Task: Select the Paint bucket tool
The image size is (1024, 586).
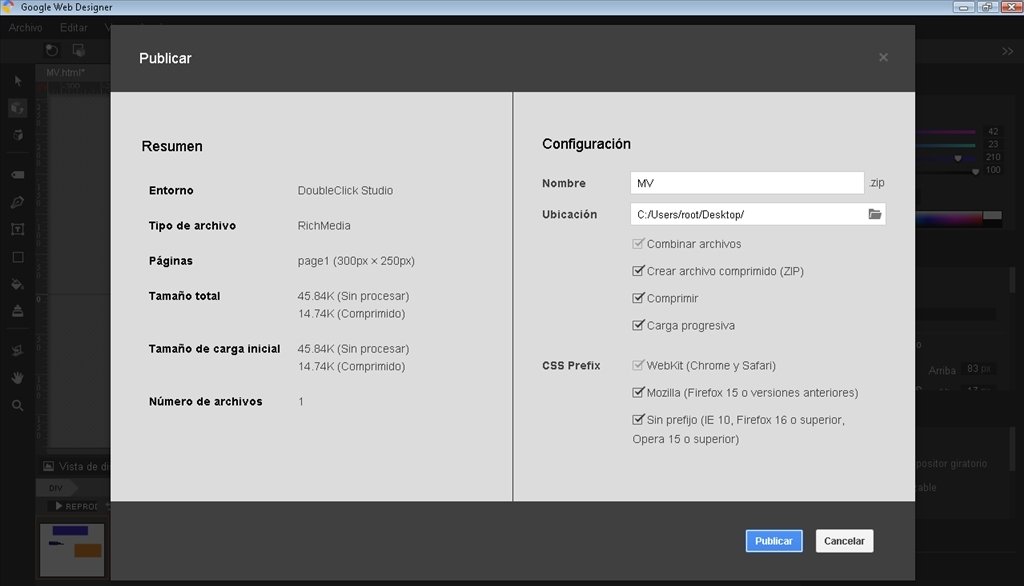Action: point(18,284)
